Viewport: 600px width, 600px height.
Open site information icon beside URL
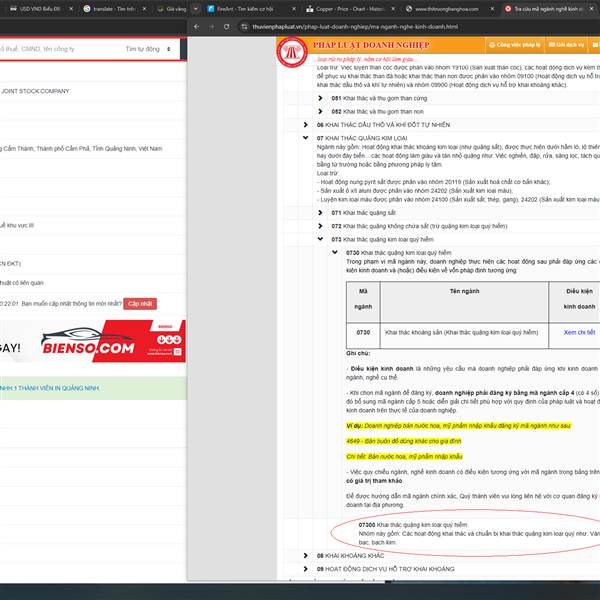pyautogui.click(x=244, y=27)
